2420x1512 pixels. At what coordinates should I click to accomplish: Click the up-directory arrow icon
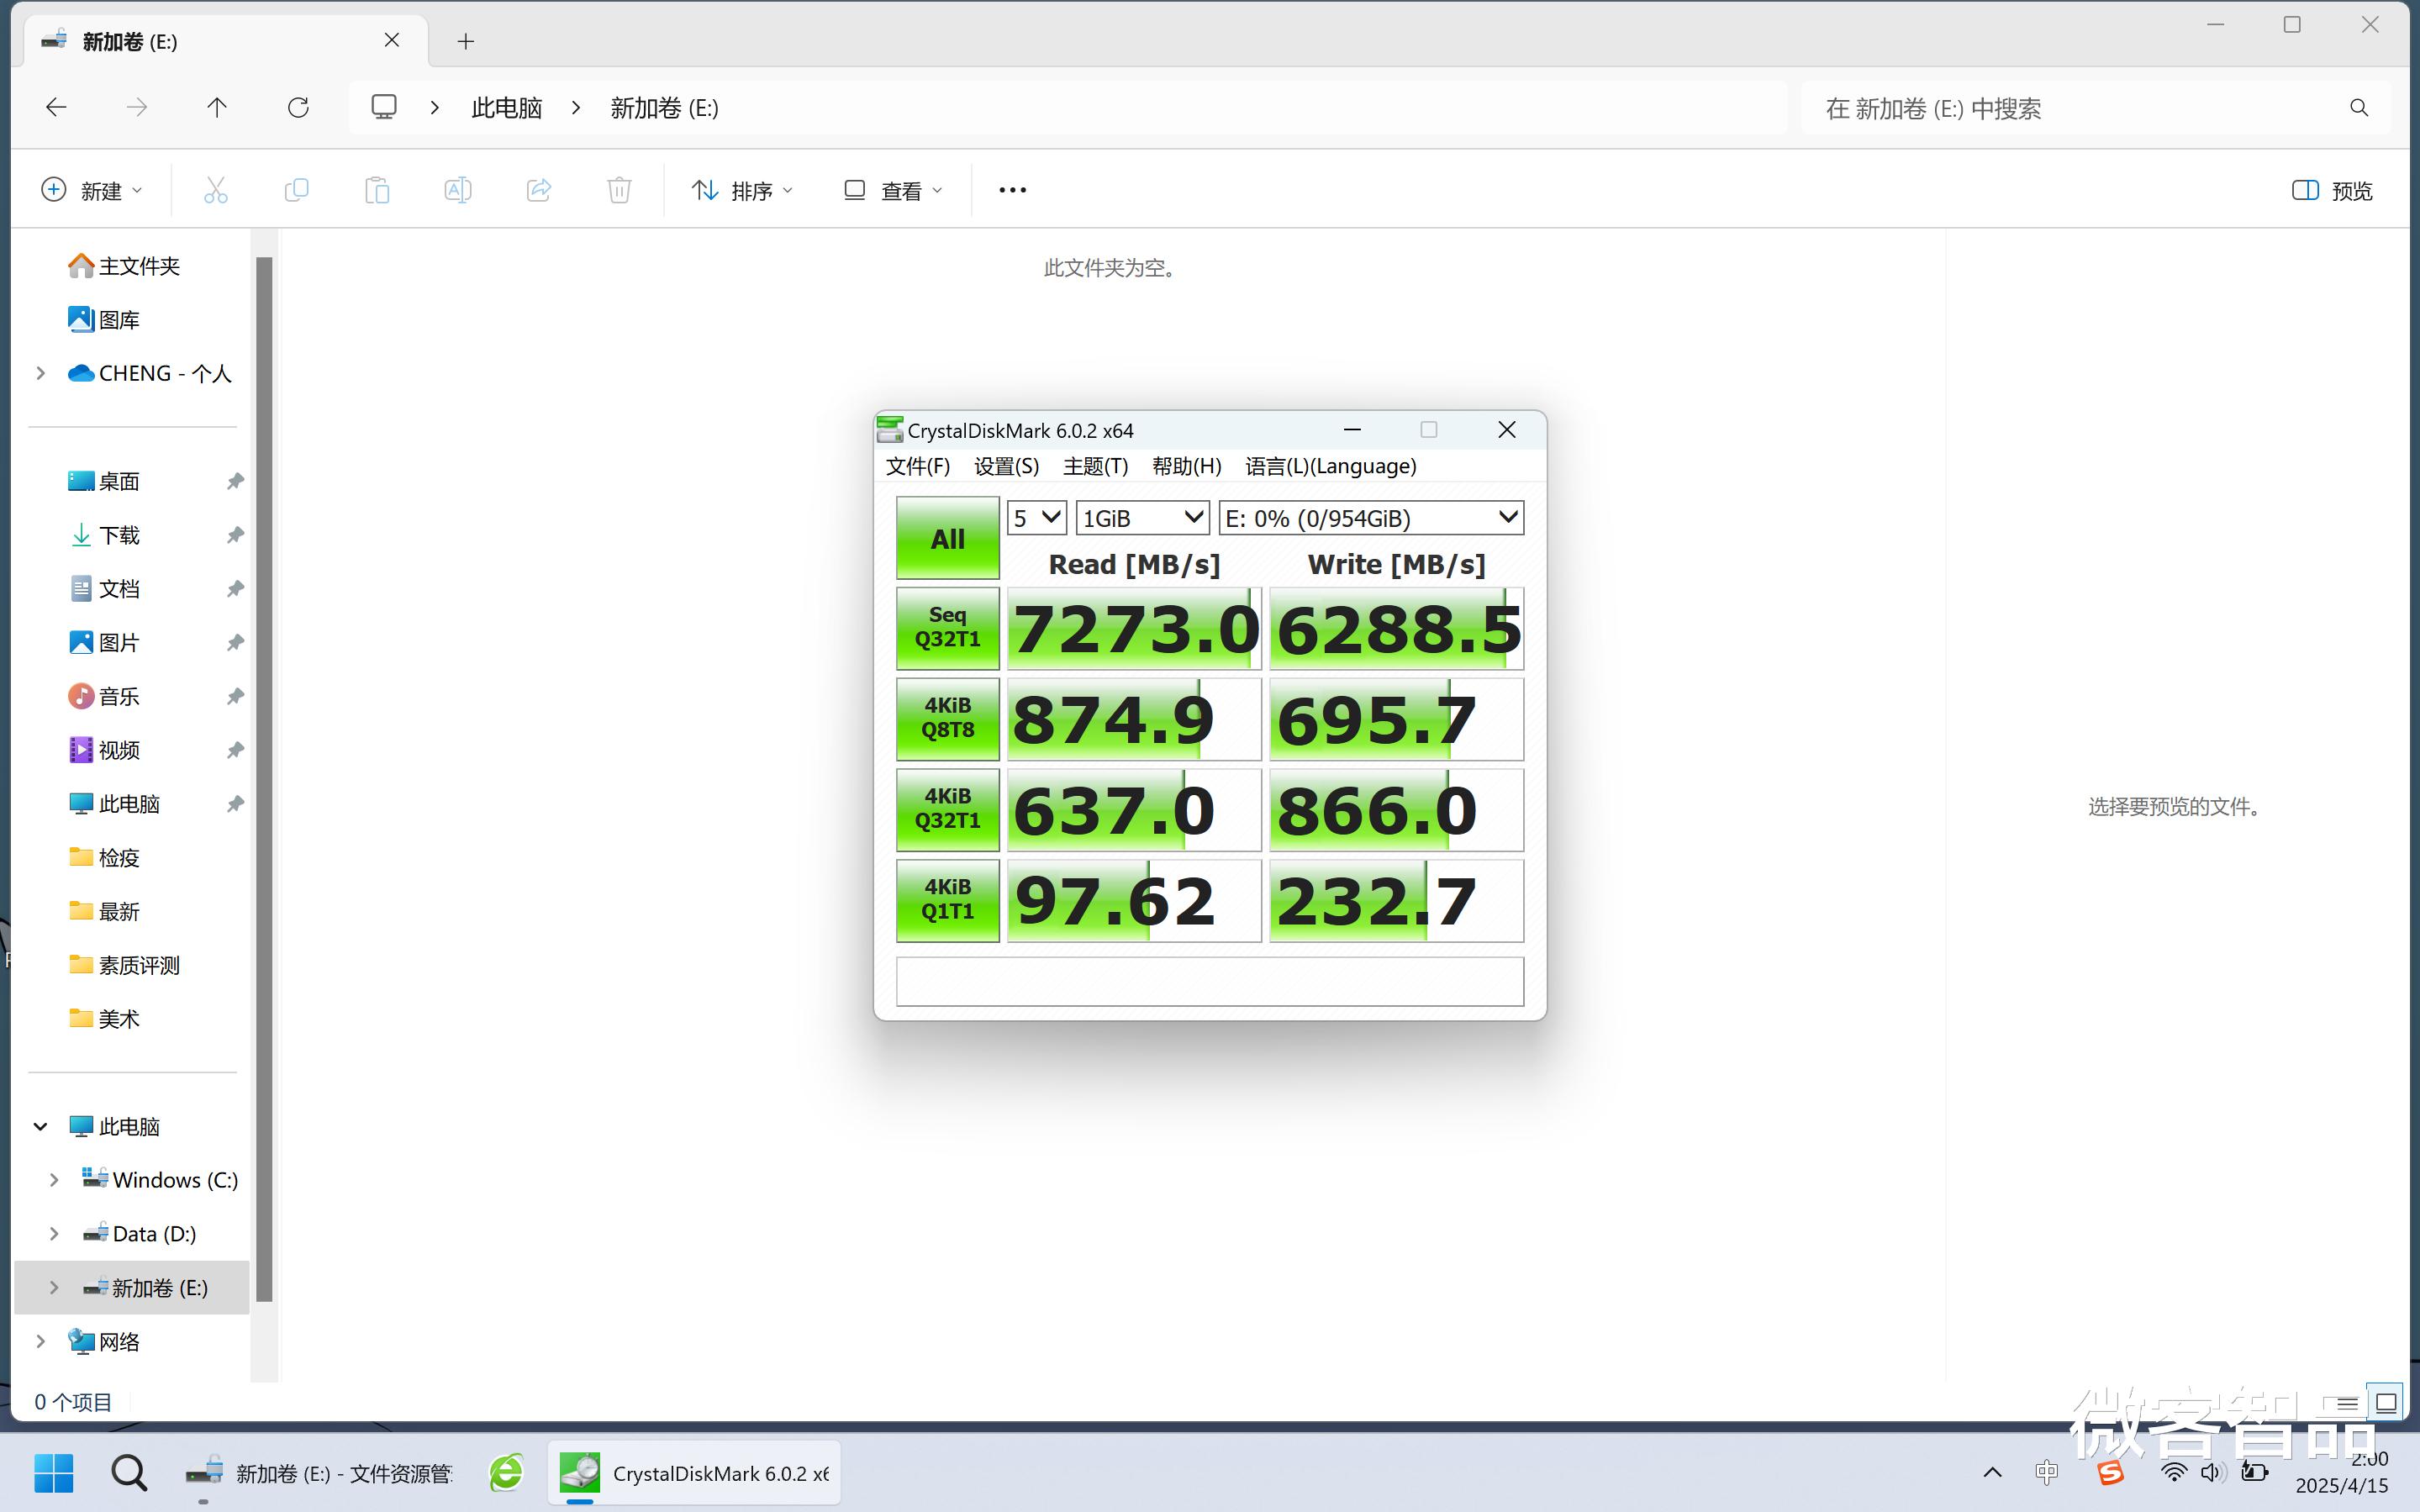pyautogui.click(x=216, y=108)
